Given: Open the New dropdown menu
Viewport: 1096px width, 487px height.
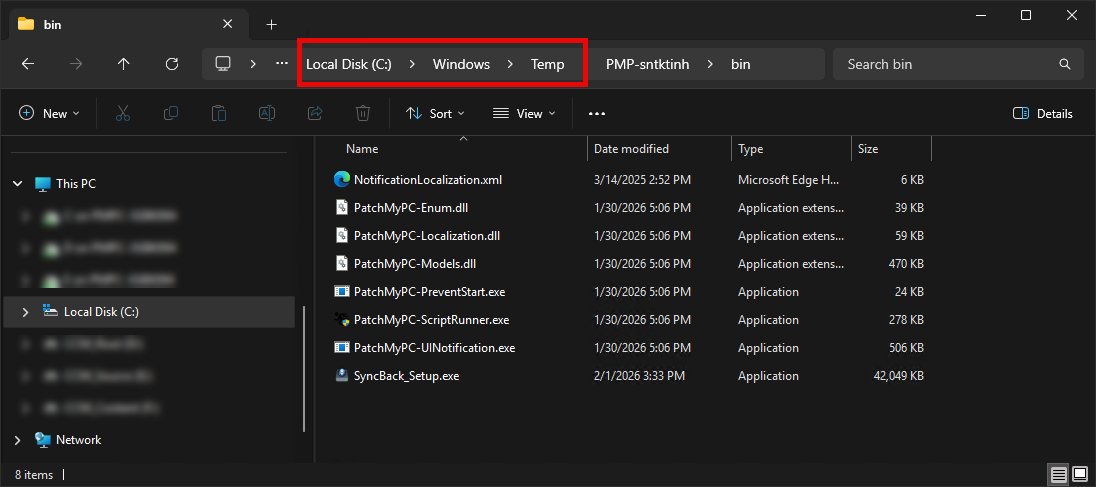Looking at the screenshot, I should coord(49,113).
